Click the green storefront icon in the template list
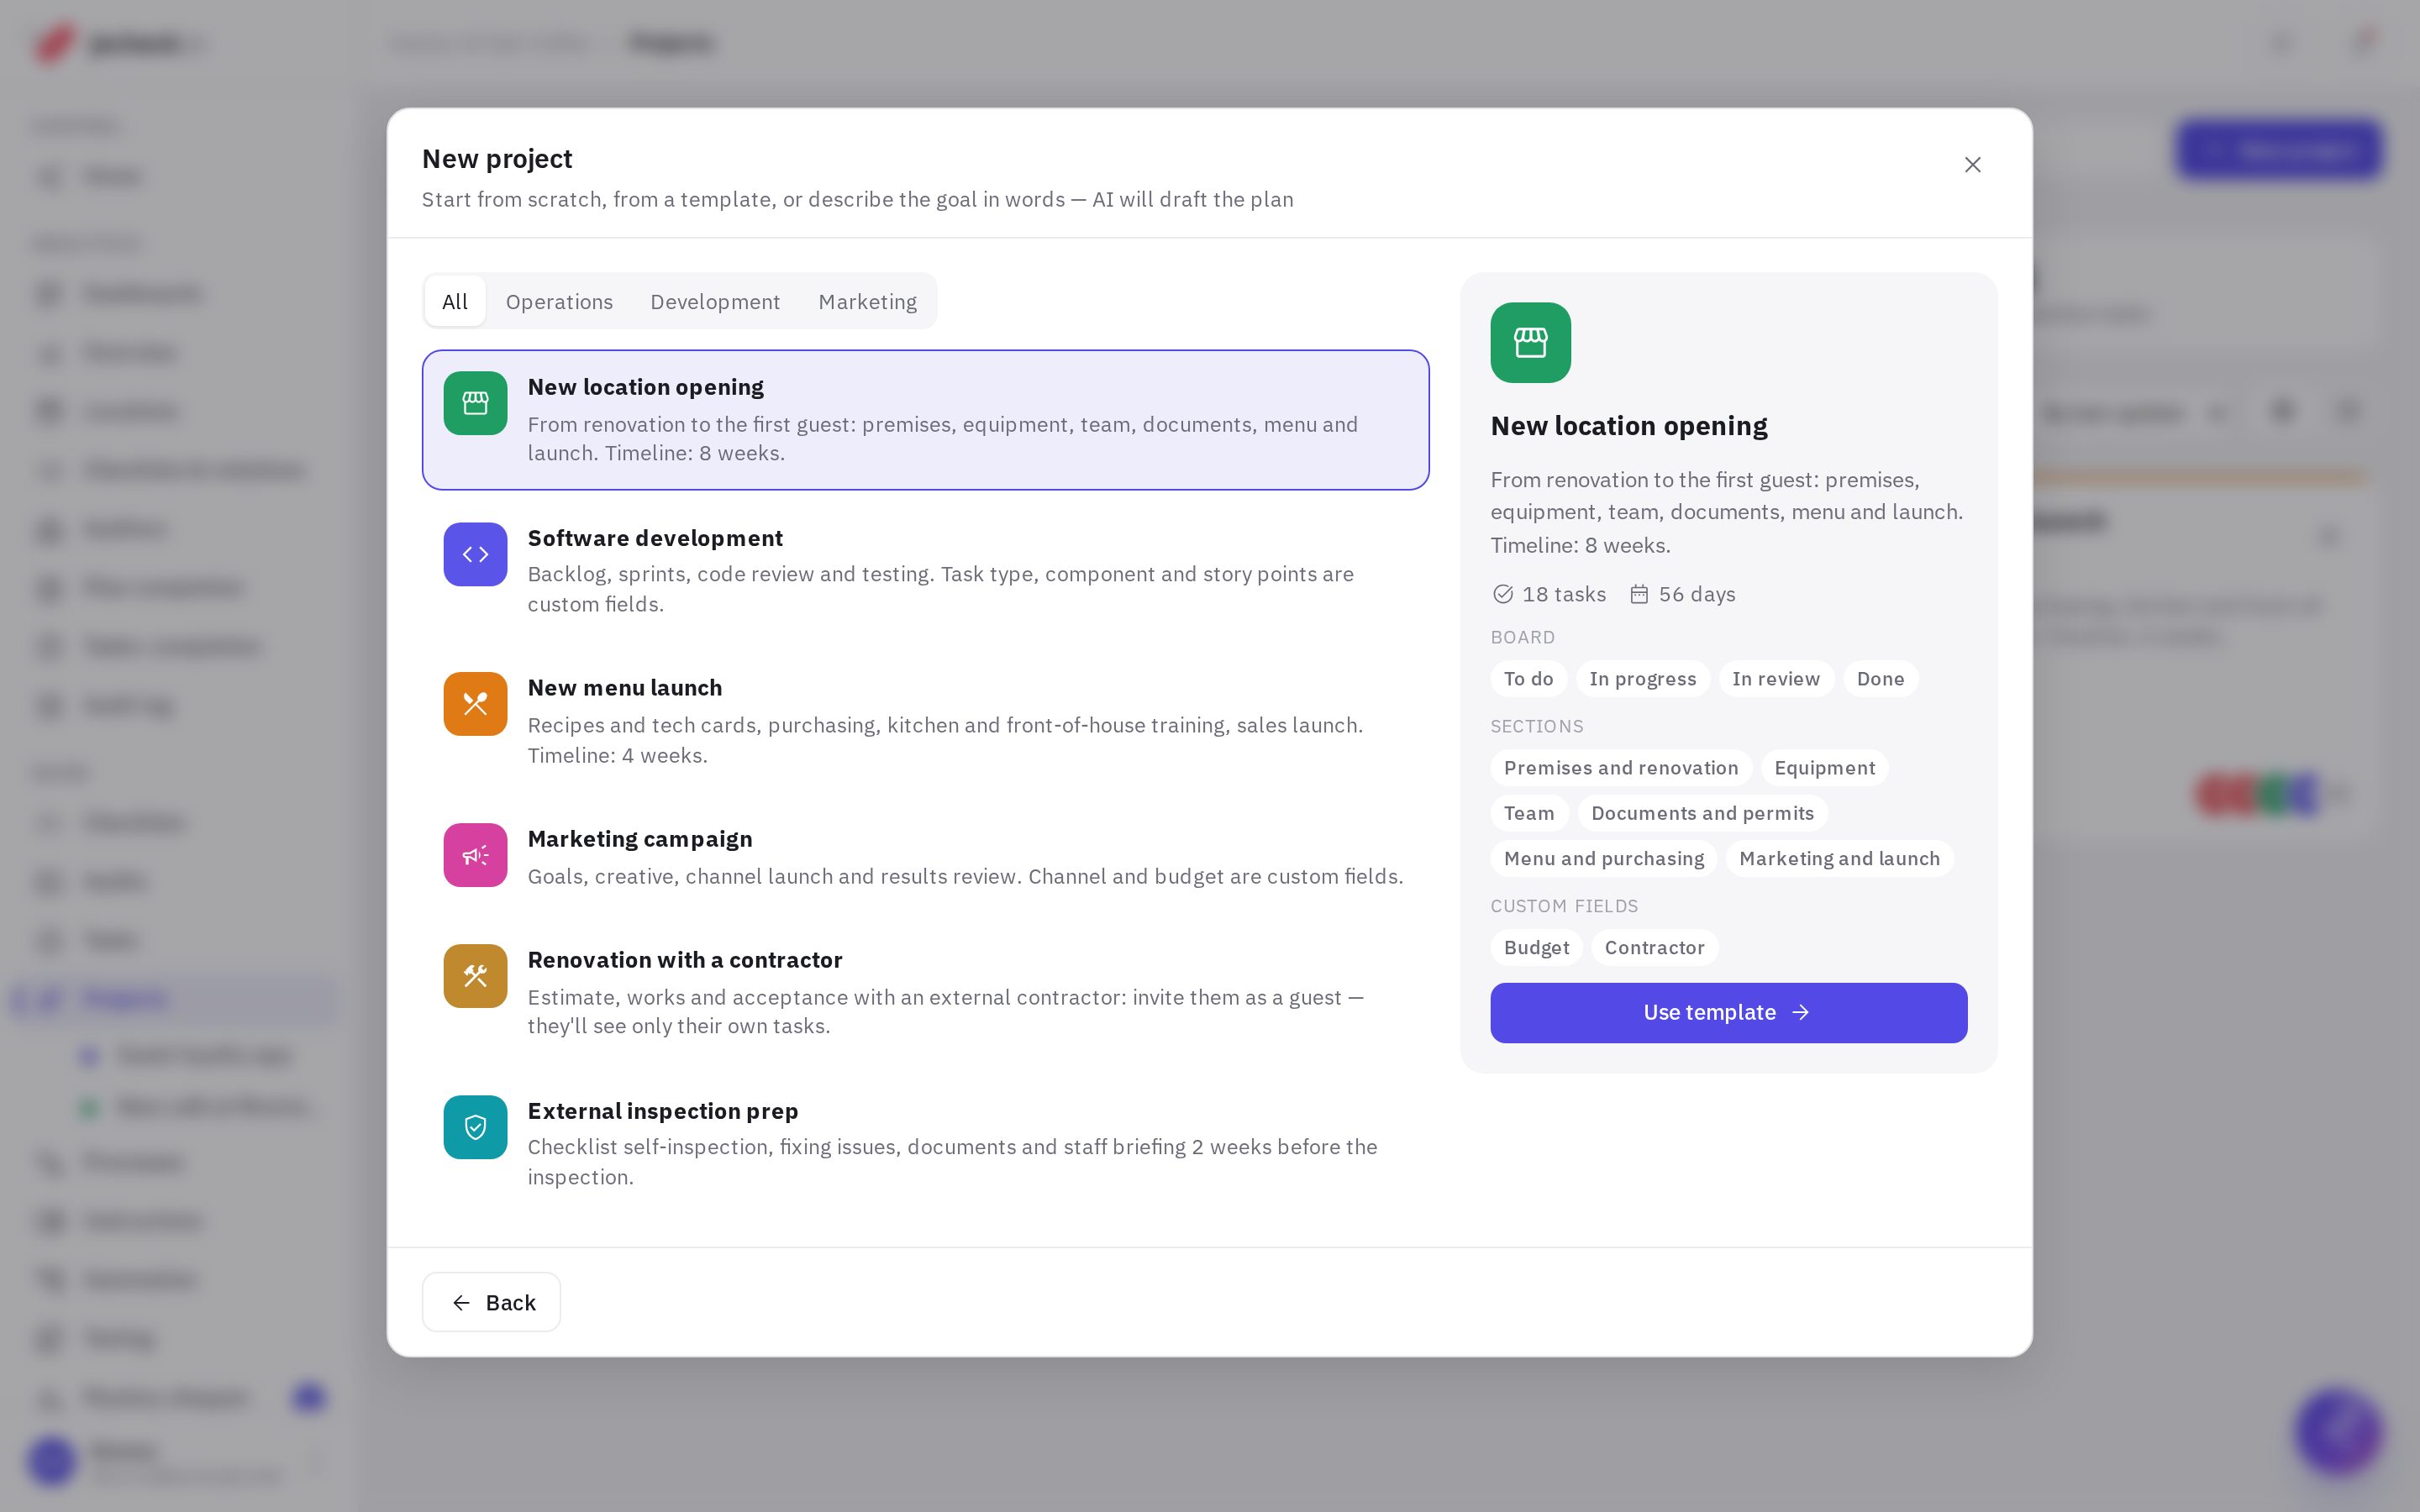The image size is (2420, 1512). point(475,403)
